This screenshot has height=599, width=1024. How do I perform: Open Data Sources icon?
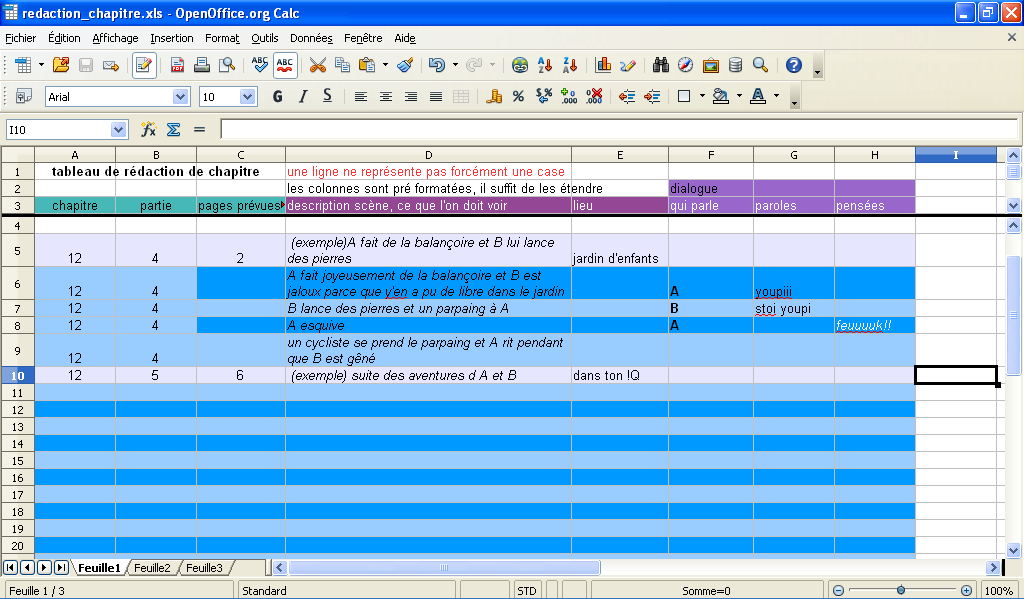click(735, 65)
